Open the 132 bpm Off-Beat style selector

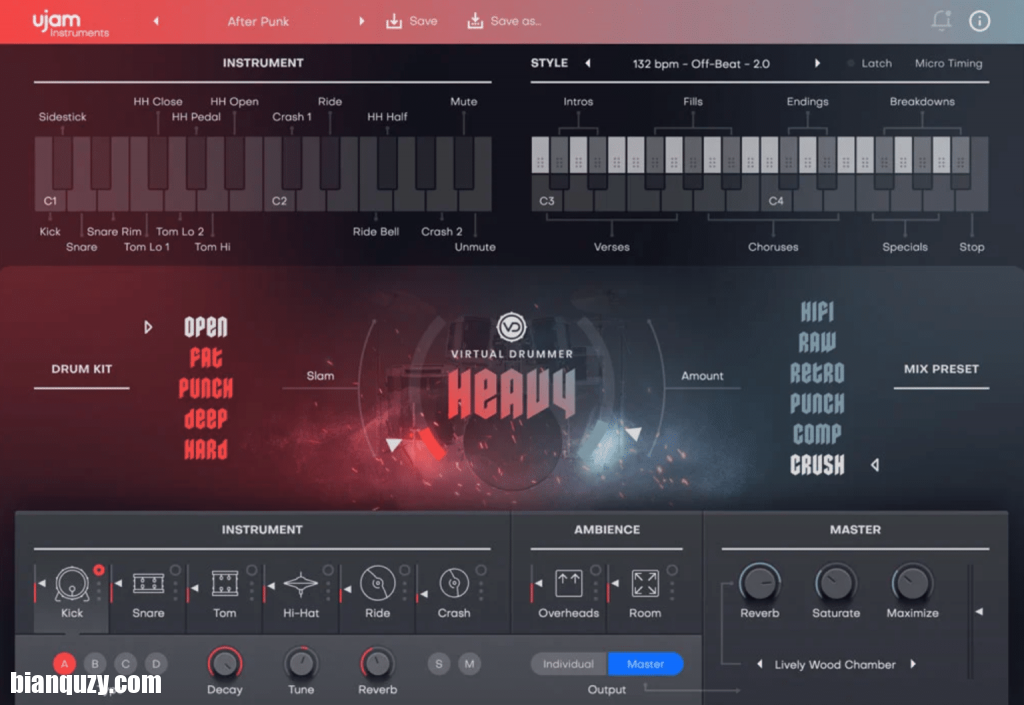pos(701,64)
